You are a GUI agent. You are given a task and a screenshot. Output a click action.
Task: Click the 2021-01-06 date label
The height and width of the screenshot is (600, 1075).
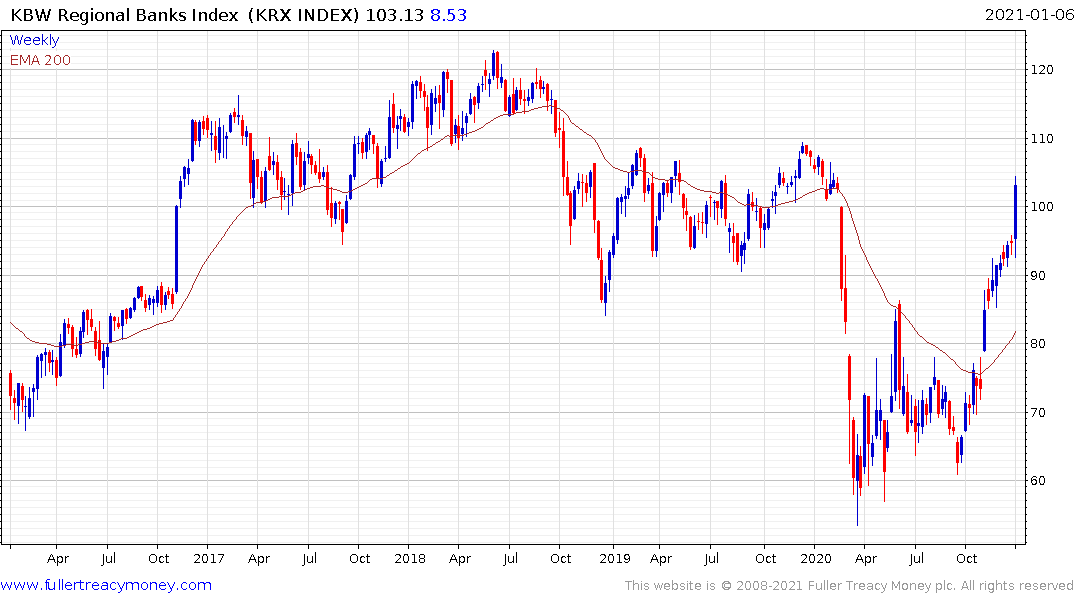(1029, 14)
